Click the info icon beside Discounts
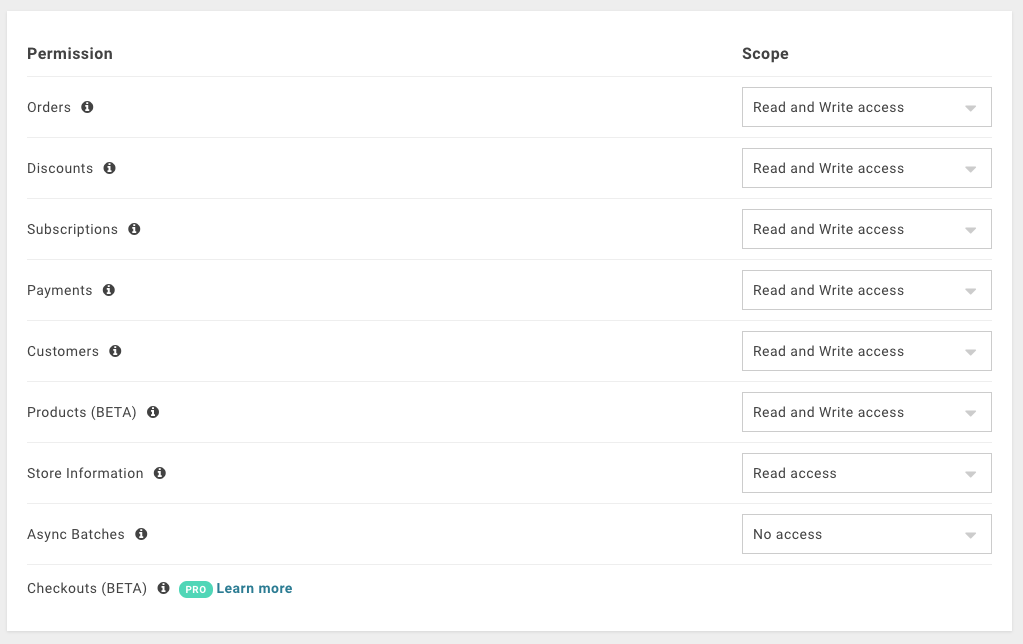 click(x=109, y=168)
